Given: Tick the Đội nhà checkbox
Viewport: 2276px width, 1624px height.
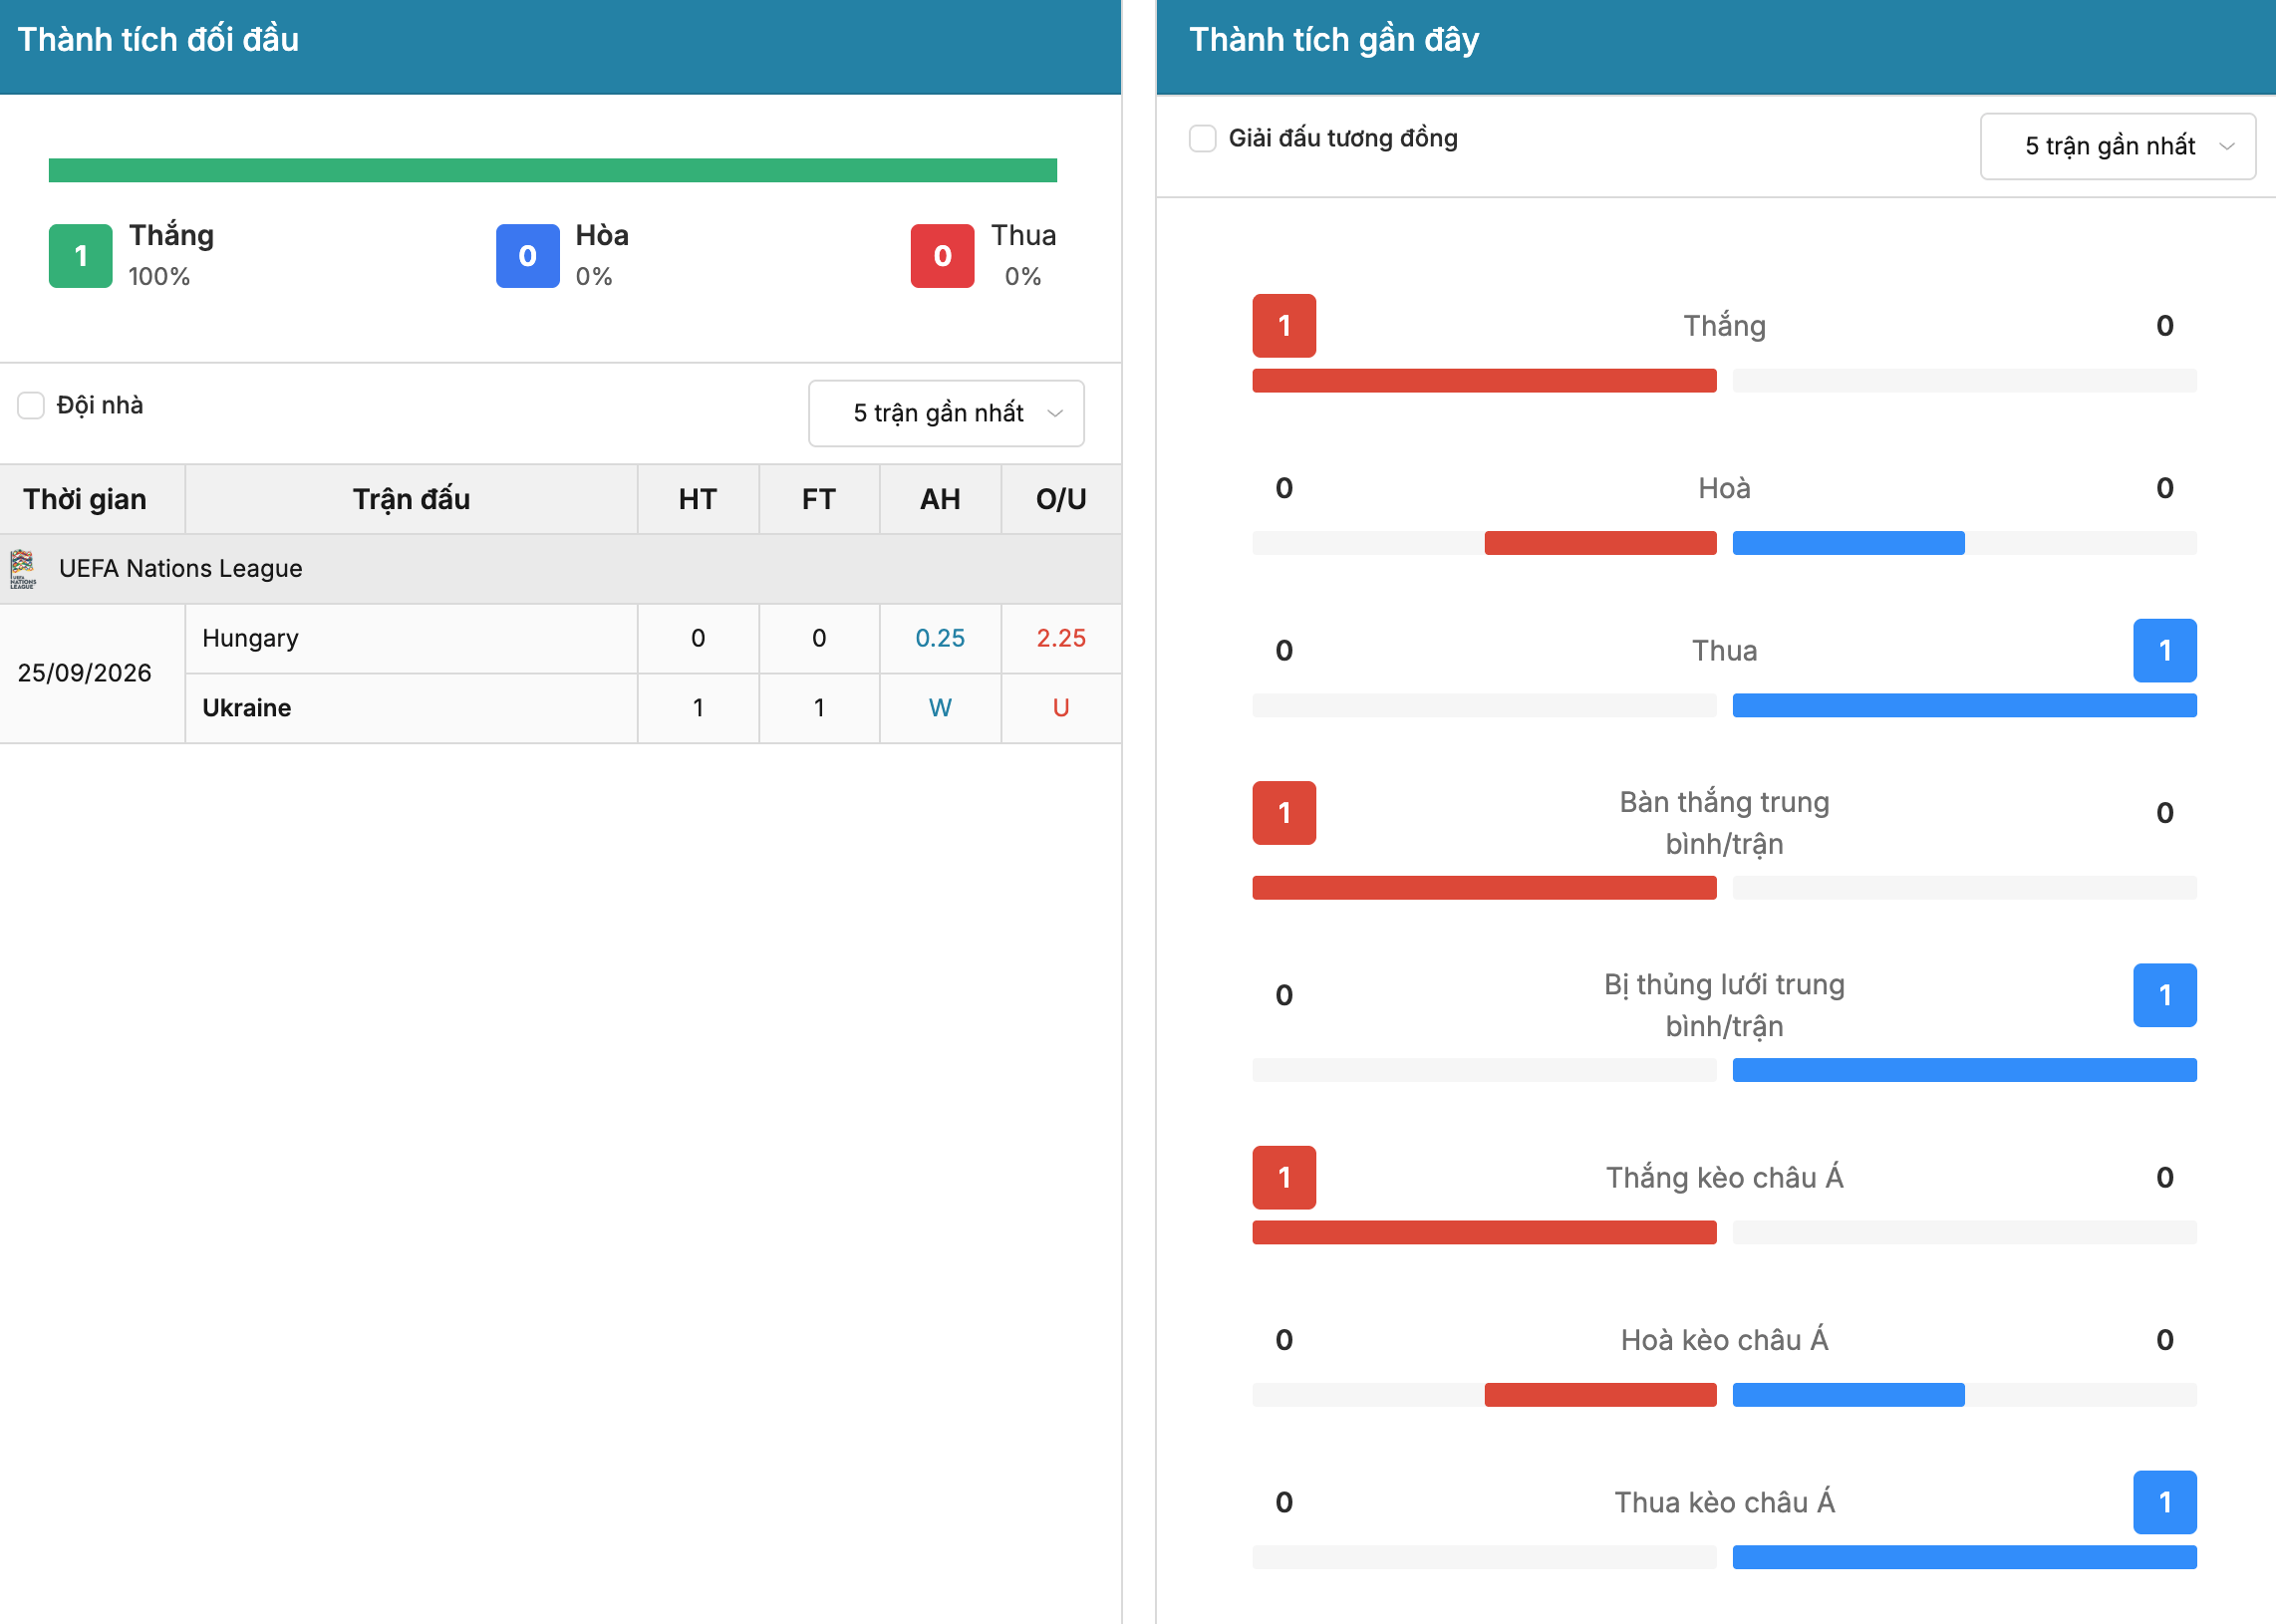Looking at the screenshot, I should click(x=31, y=405).
